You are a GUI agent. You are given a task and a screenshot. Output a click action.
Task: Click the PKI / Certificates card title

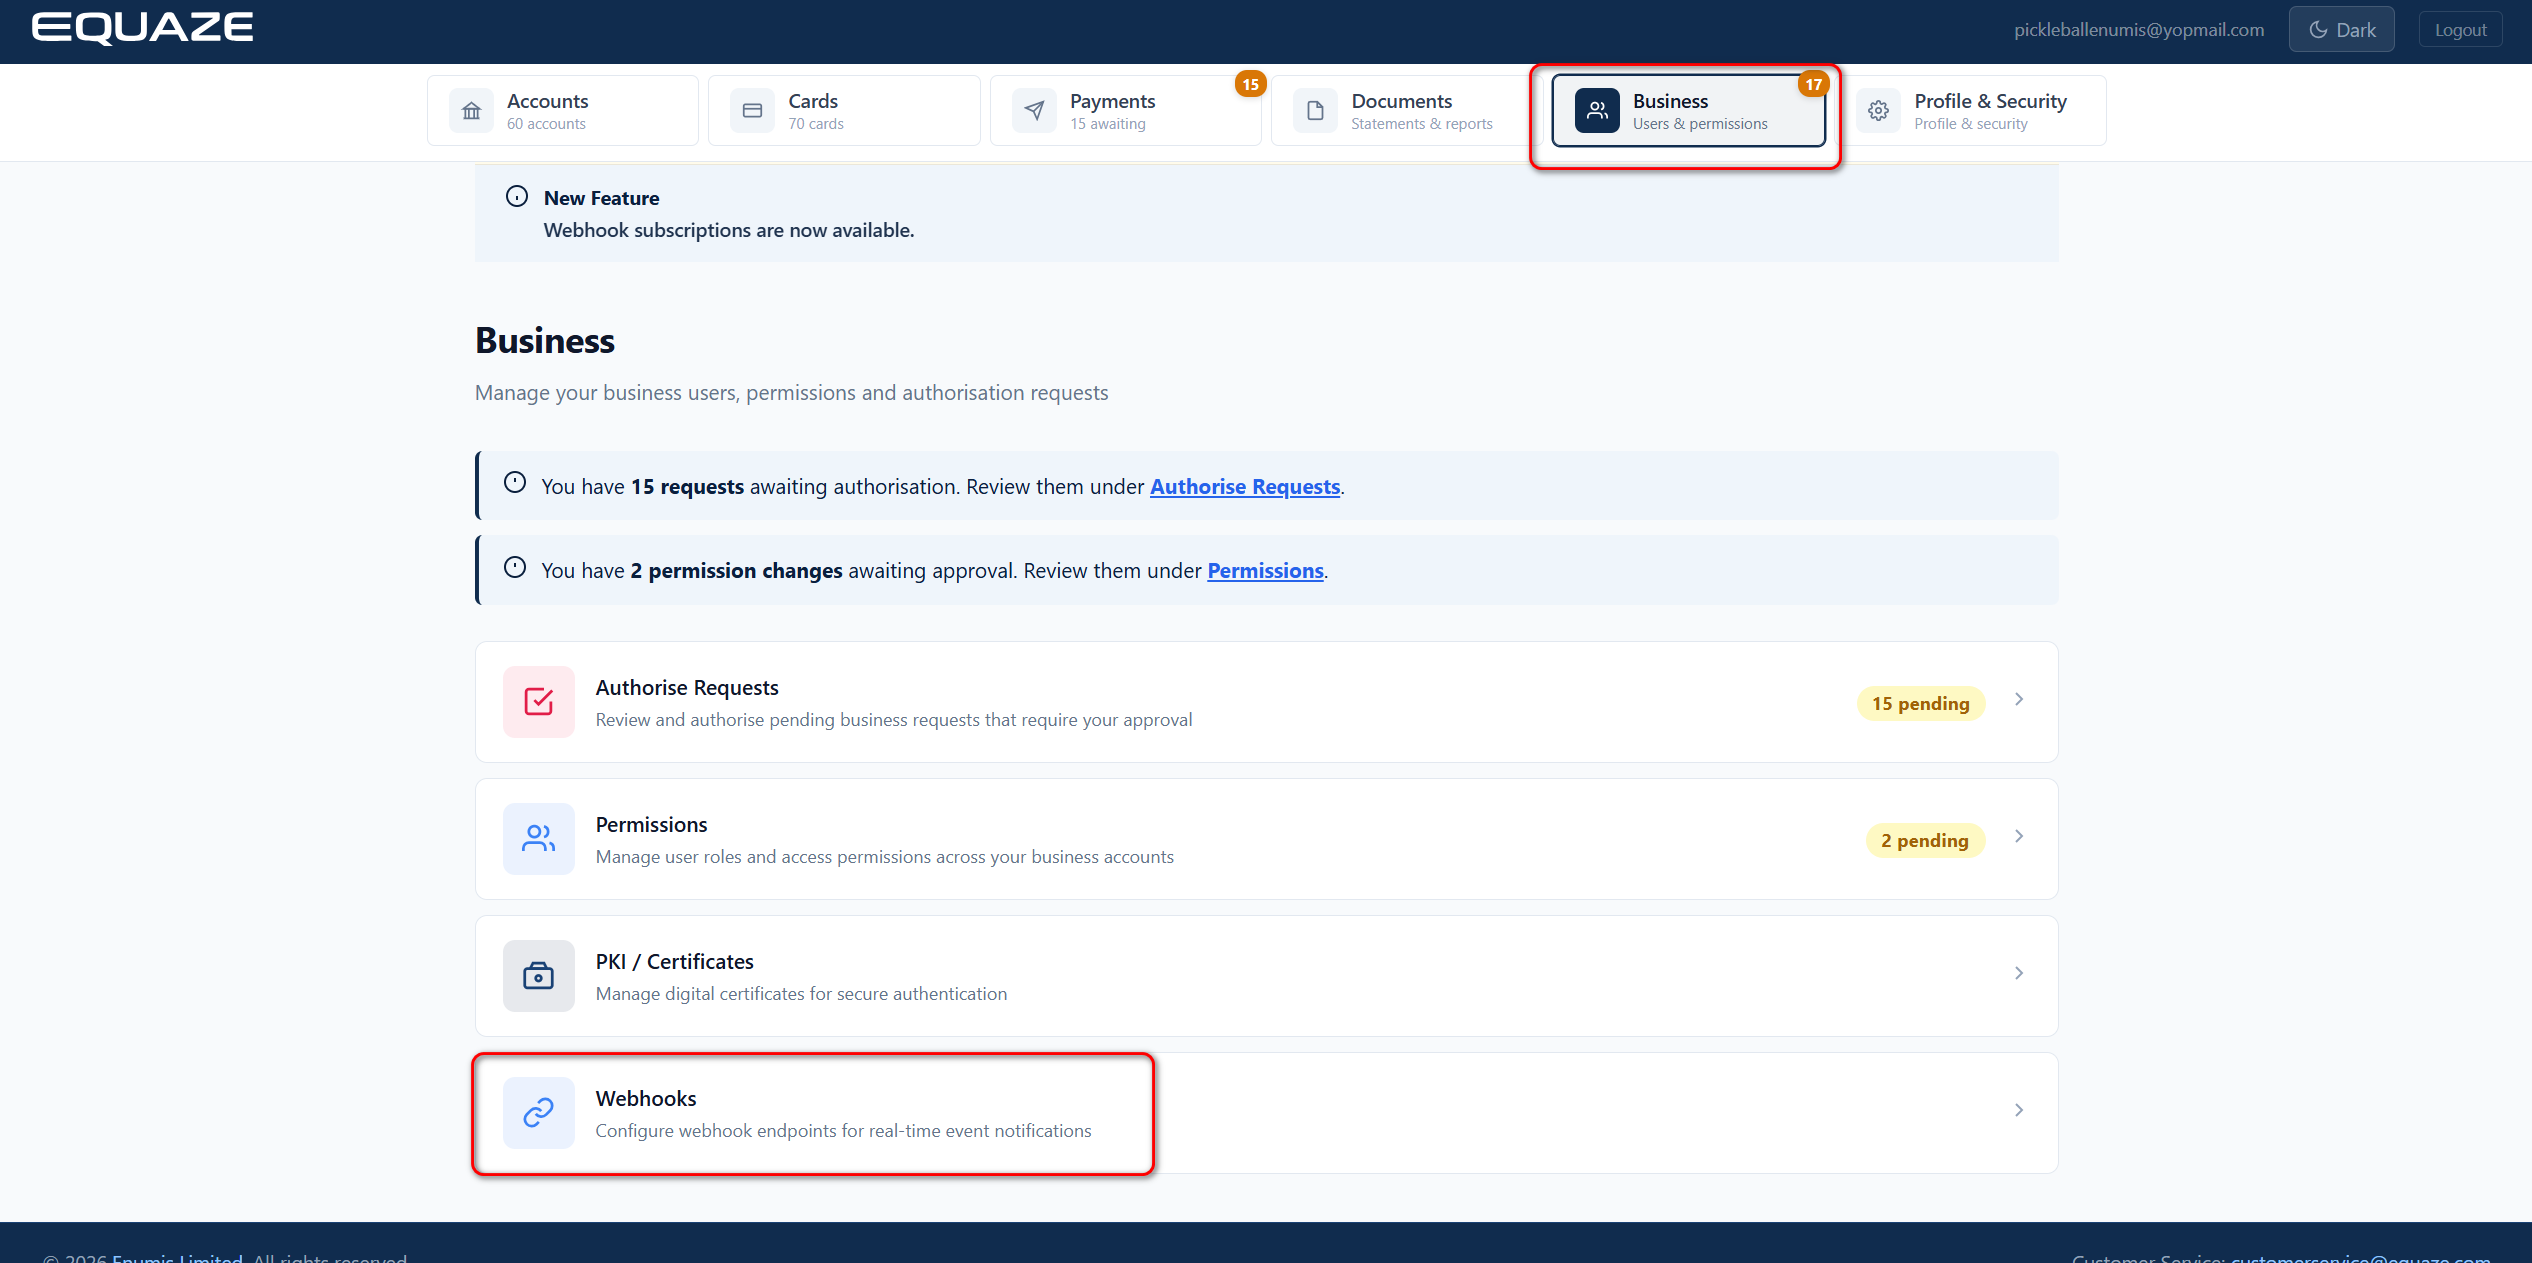675,962
